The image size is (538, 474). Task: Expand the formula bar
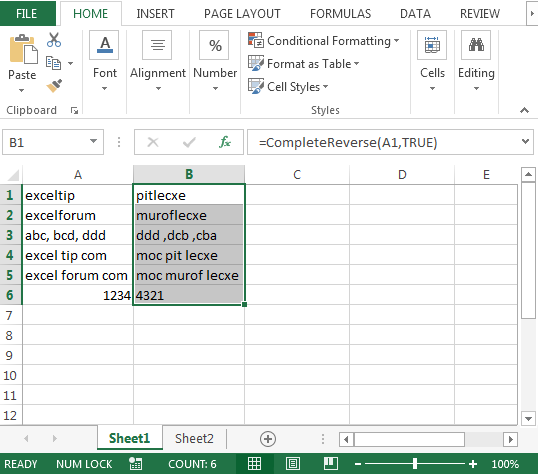[525, 141]
